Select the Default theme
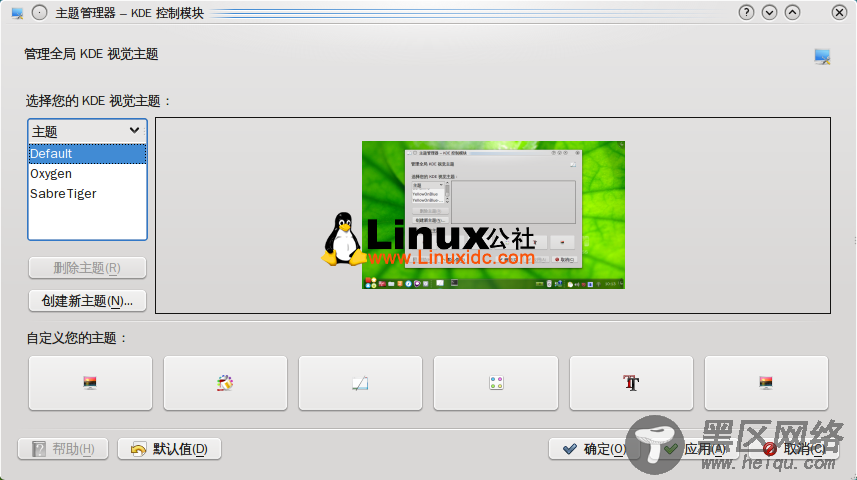 87,154
